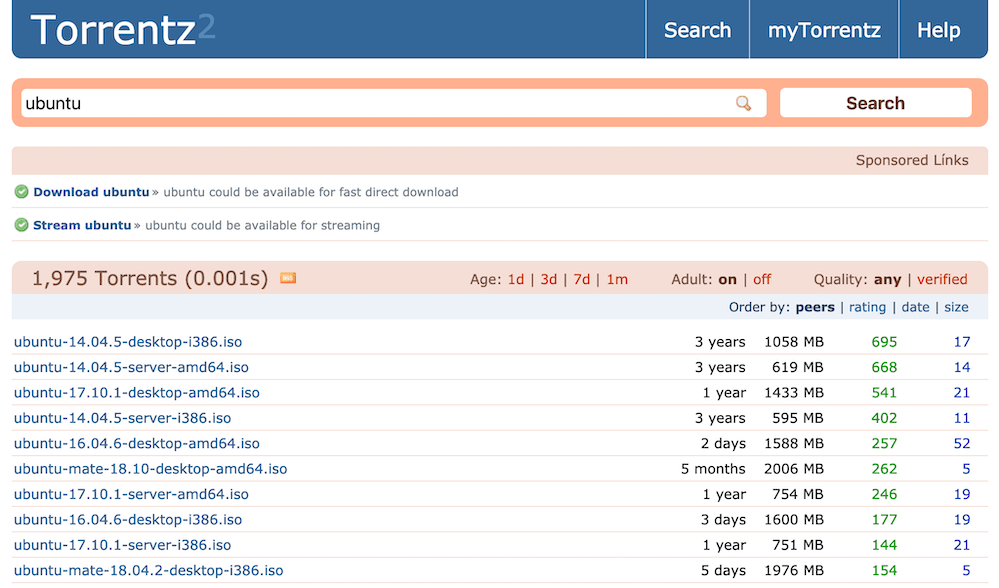999x588 pixels.
Task: Select Search in the top navigation
Action: click(697, 30)
